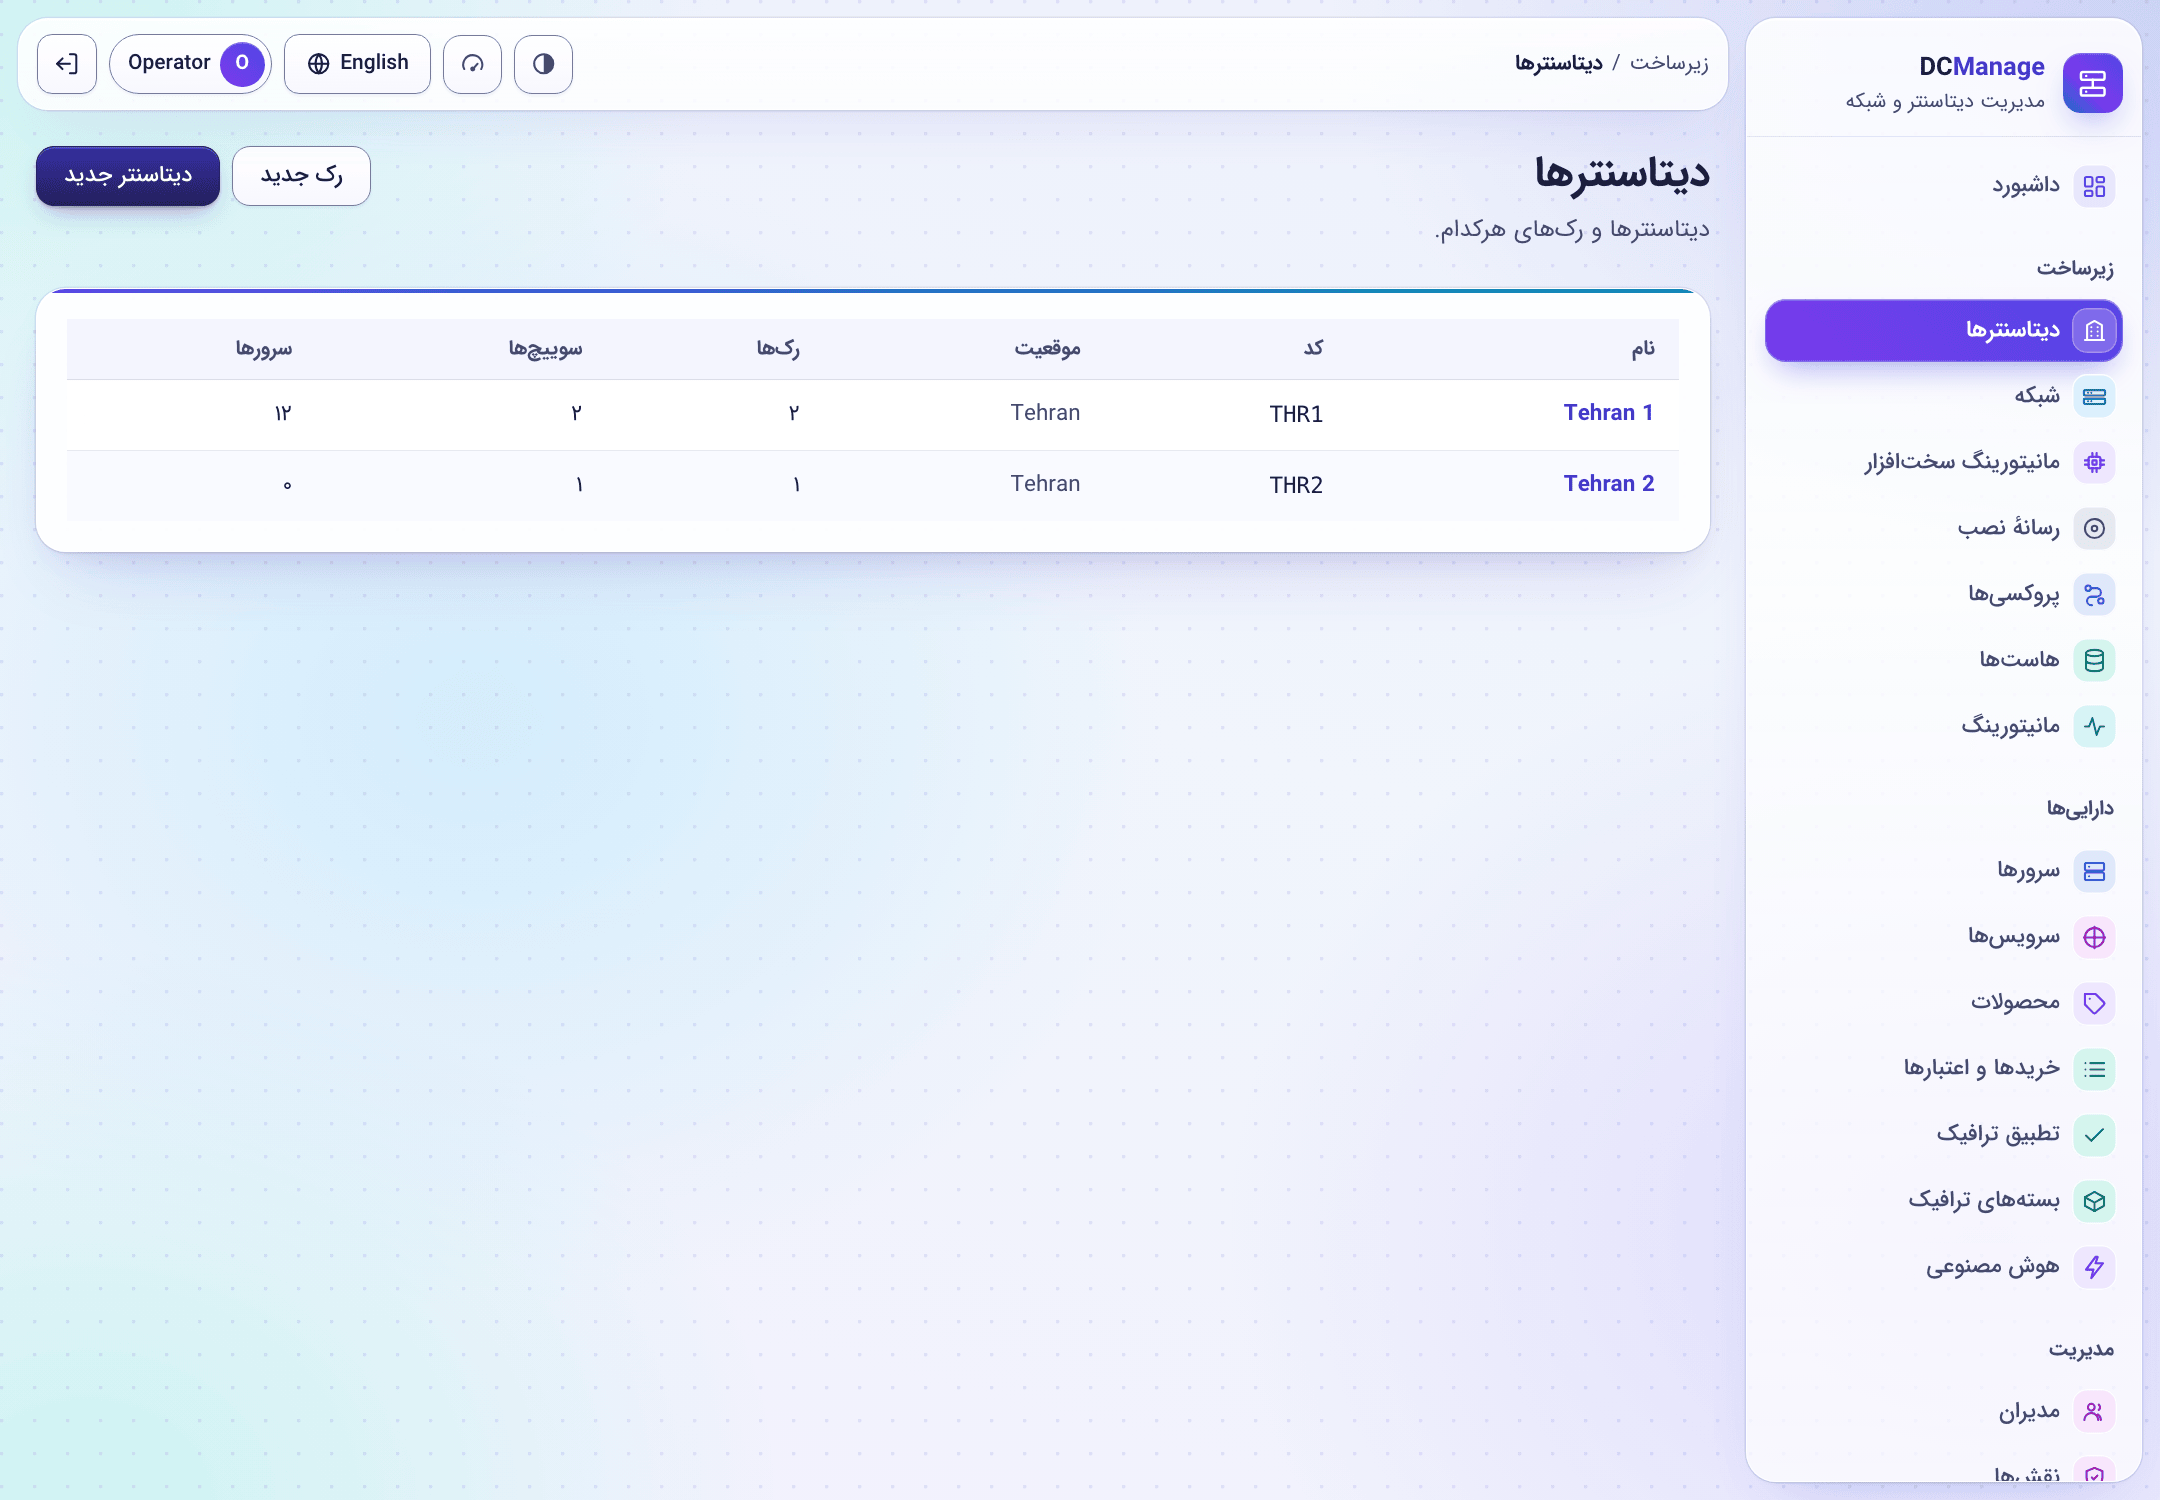2160x1500 pixels.
Task: Select دیتاسنترها sidebar menu item
Action: coord(1944,330)
